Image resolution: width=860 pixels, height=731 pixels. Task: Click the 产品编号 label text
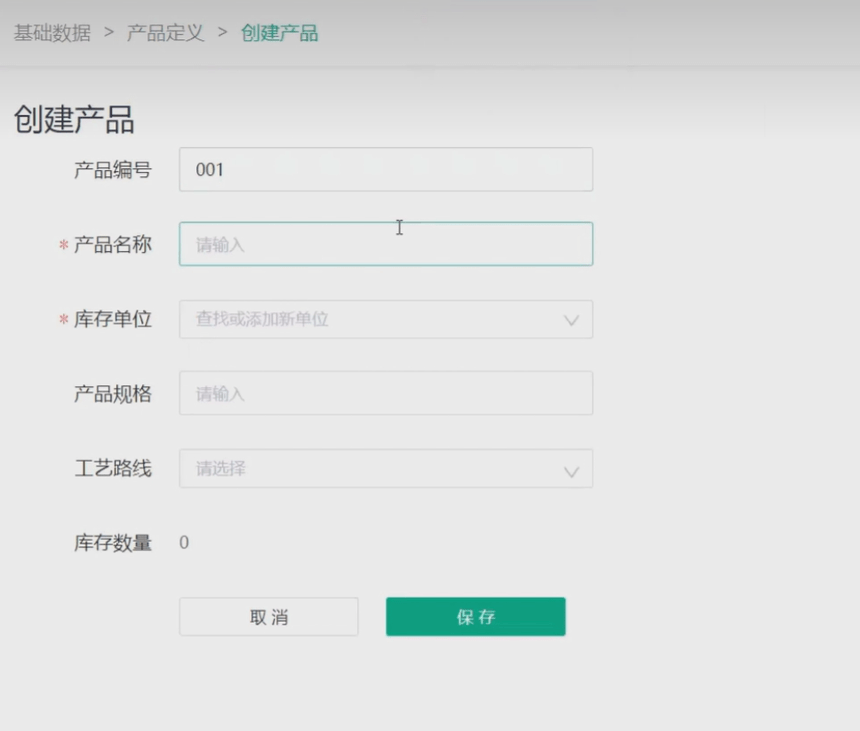pyautogui.click(x=111, y=169)
